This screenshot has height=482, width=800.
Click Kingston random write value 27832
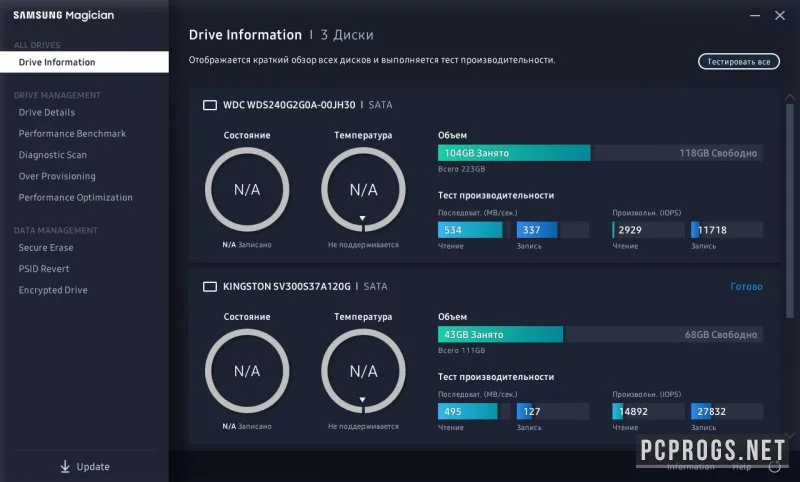[711, 412]
